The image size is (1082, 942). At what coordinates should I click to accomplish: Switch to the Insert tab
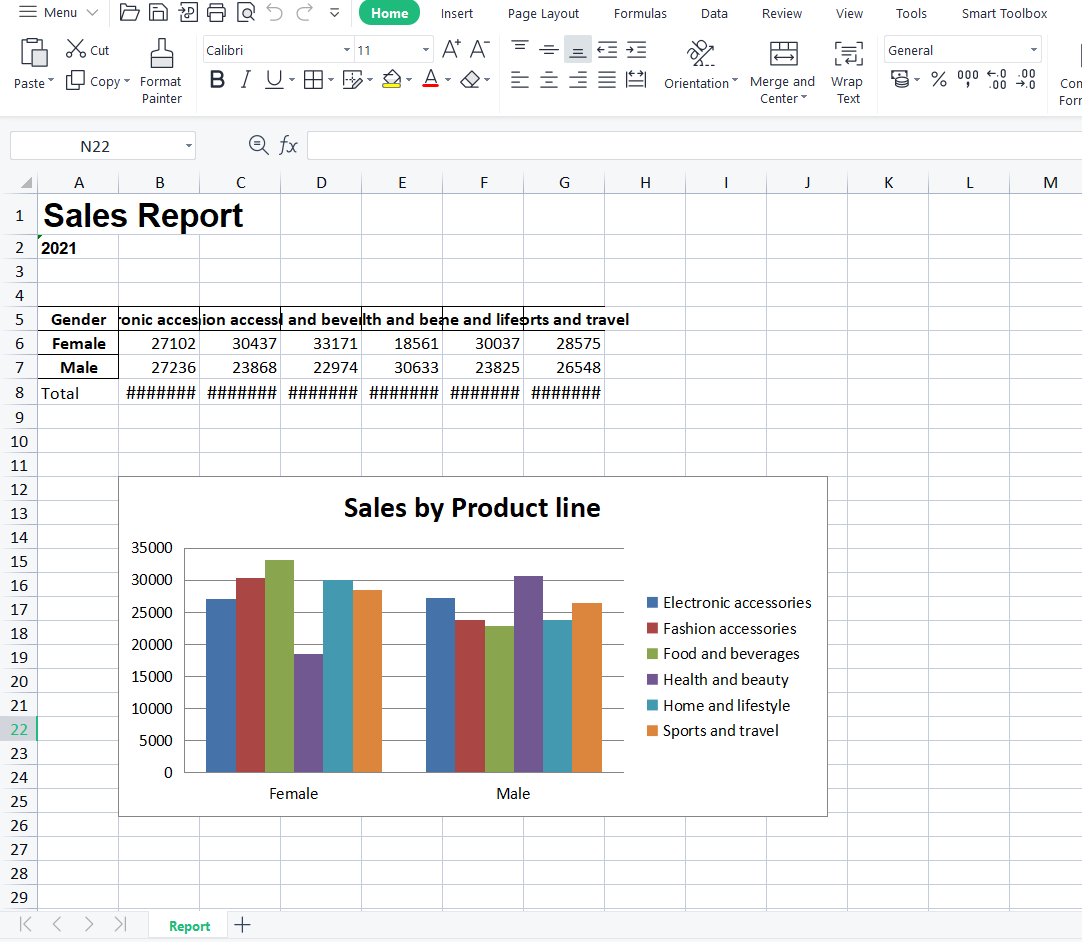(x=457, y=13)
